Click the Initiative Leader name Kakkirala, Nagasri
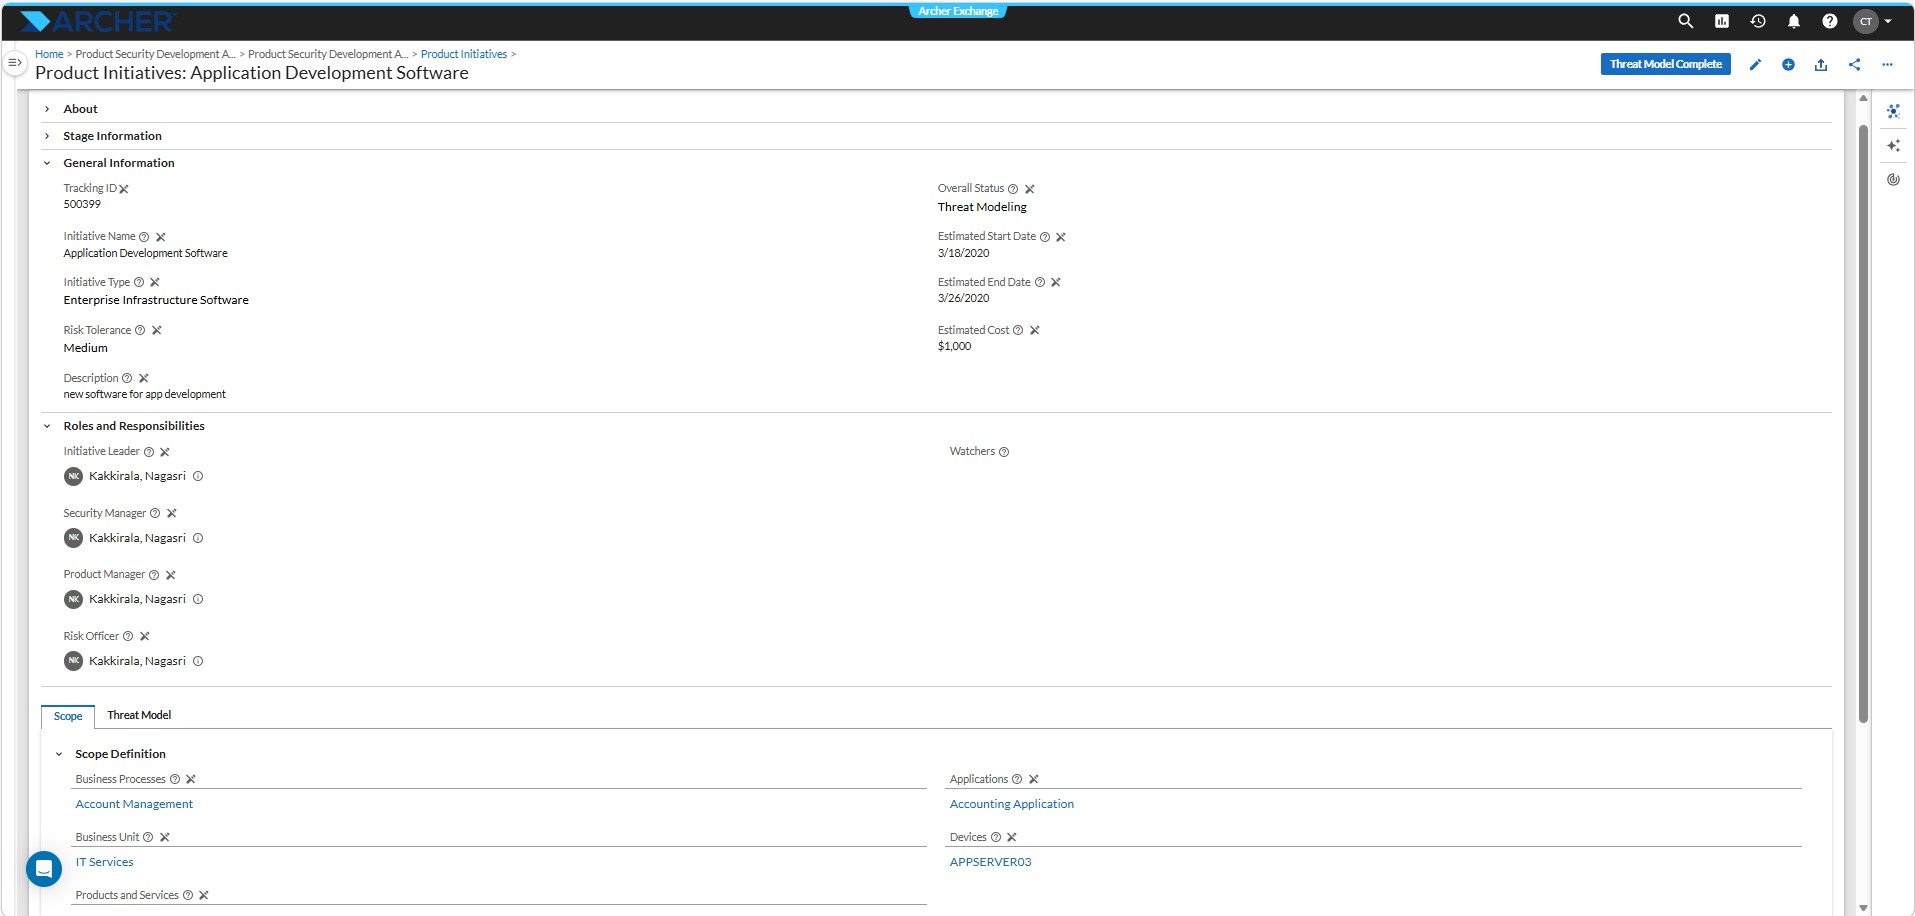Viewport: 1915px width, 916px height. 137,476
